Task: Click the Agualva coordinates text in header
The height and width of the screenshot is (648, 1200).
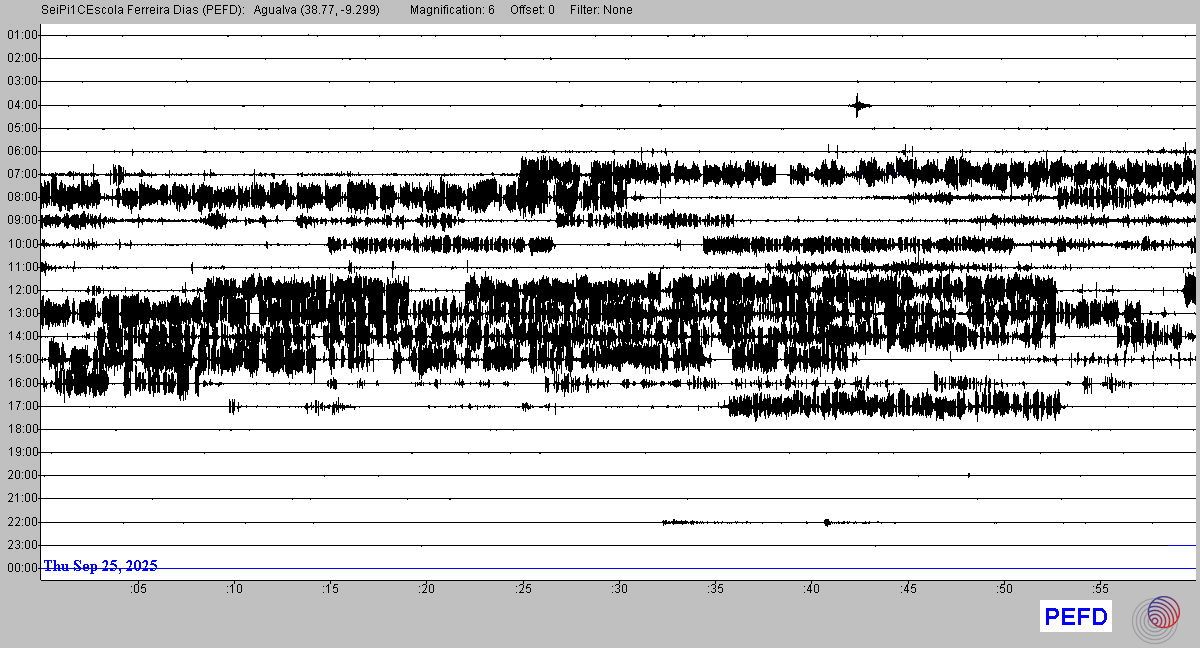Action: (x=317, y=10)
